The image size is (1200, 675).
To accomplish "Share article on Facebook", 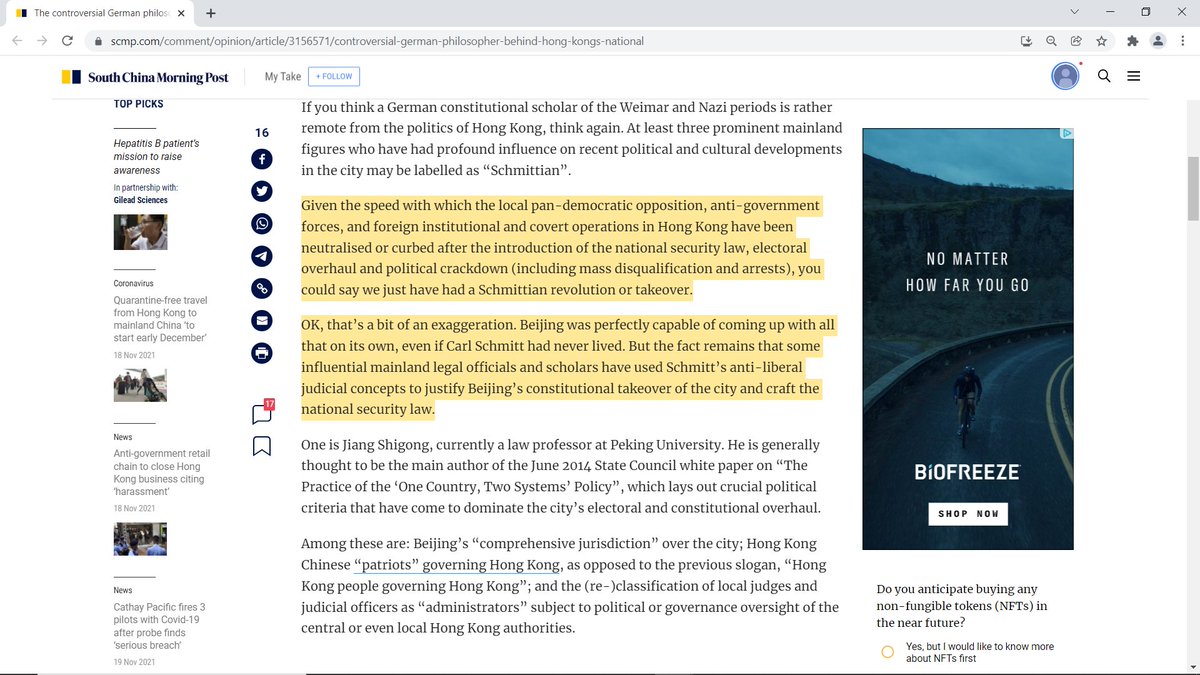I will point(262,160).
